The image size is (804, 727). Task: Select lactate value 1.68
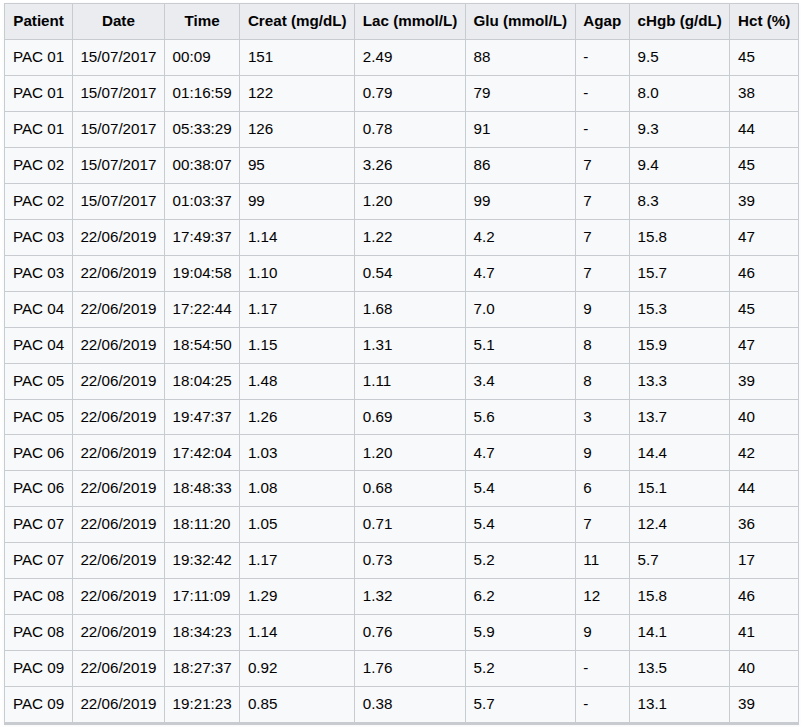pos(410,309)
